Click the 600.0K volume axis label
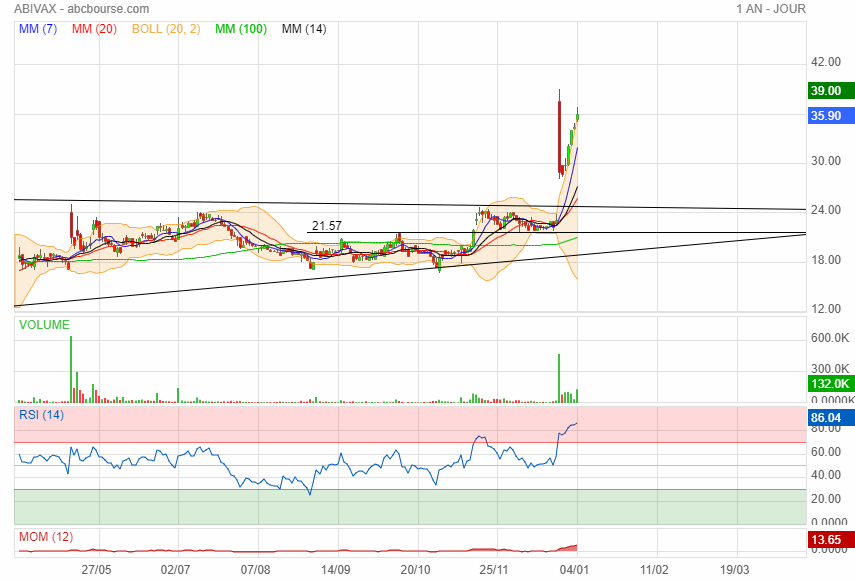 (830, 338)
